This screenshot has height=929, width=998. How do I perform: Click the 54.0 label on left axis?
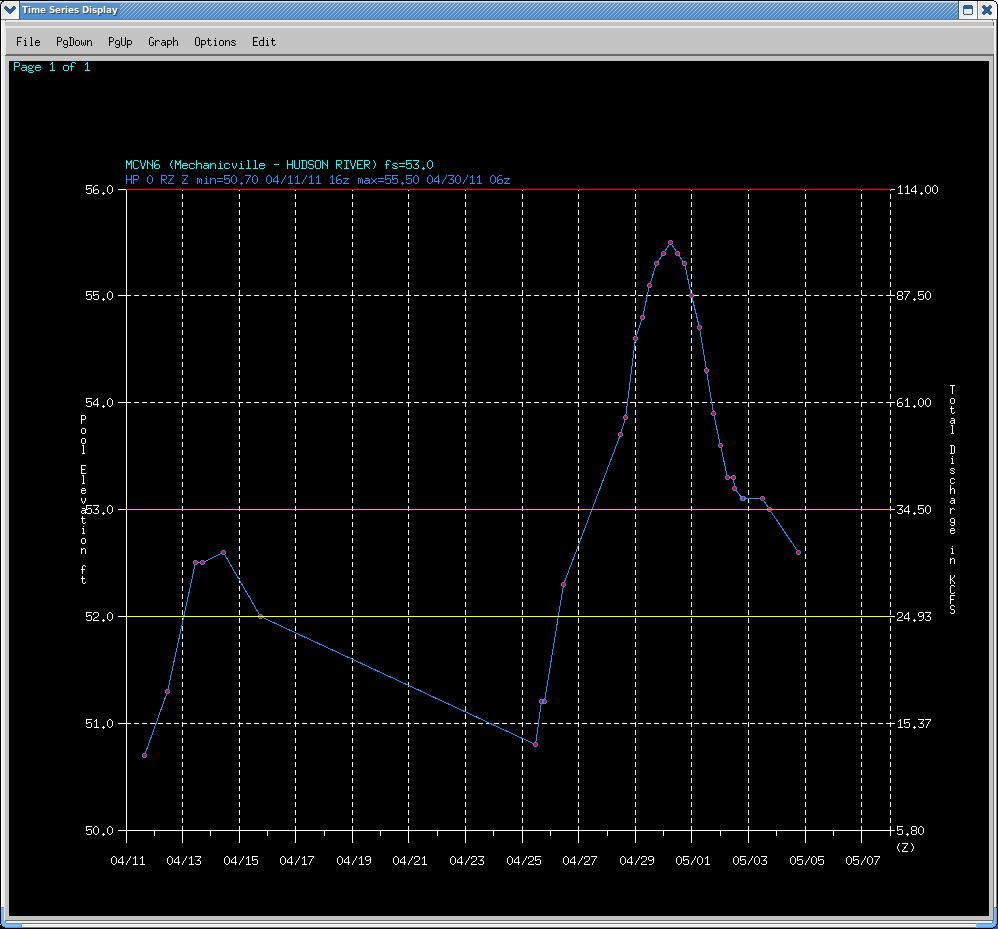click(99, 403)
